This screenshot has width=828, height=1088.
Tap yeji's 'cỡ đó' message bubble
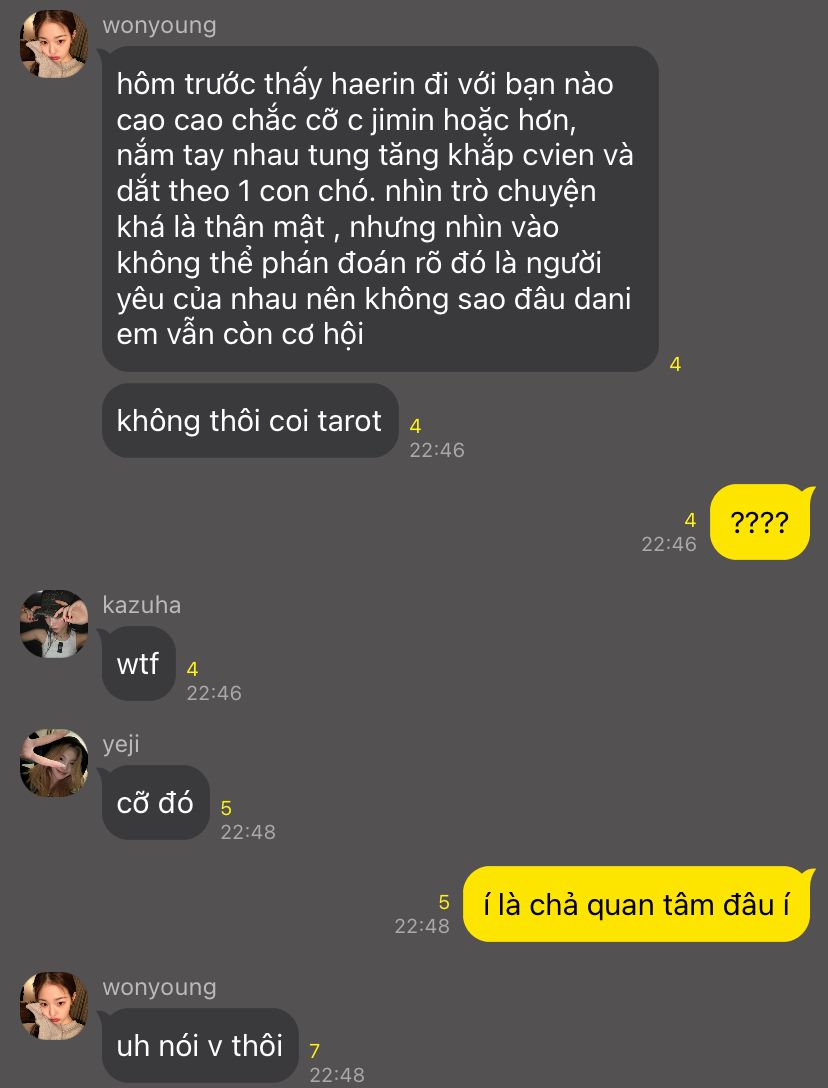click(x=155, y=803)
